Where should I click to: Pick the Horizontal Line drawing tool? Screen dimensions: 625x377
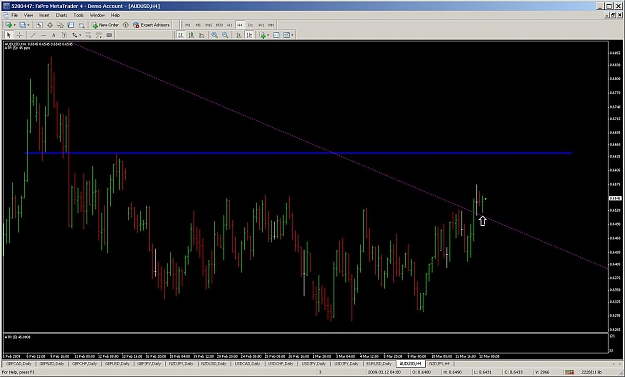(43, 35)
